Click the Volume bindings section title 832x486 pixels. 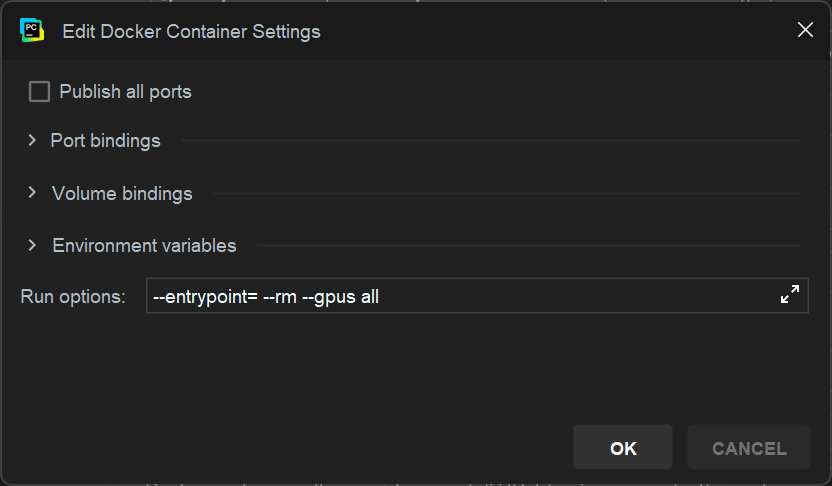point(122,193)
